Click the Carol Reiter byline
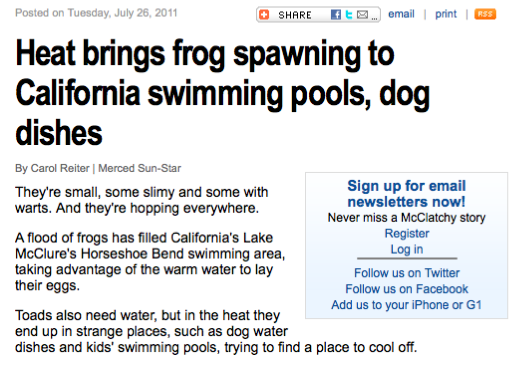Screen dimensions: 514x369 [60, 168]
